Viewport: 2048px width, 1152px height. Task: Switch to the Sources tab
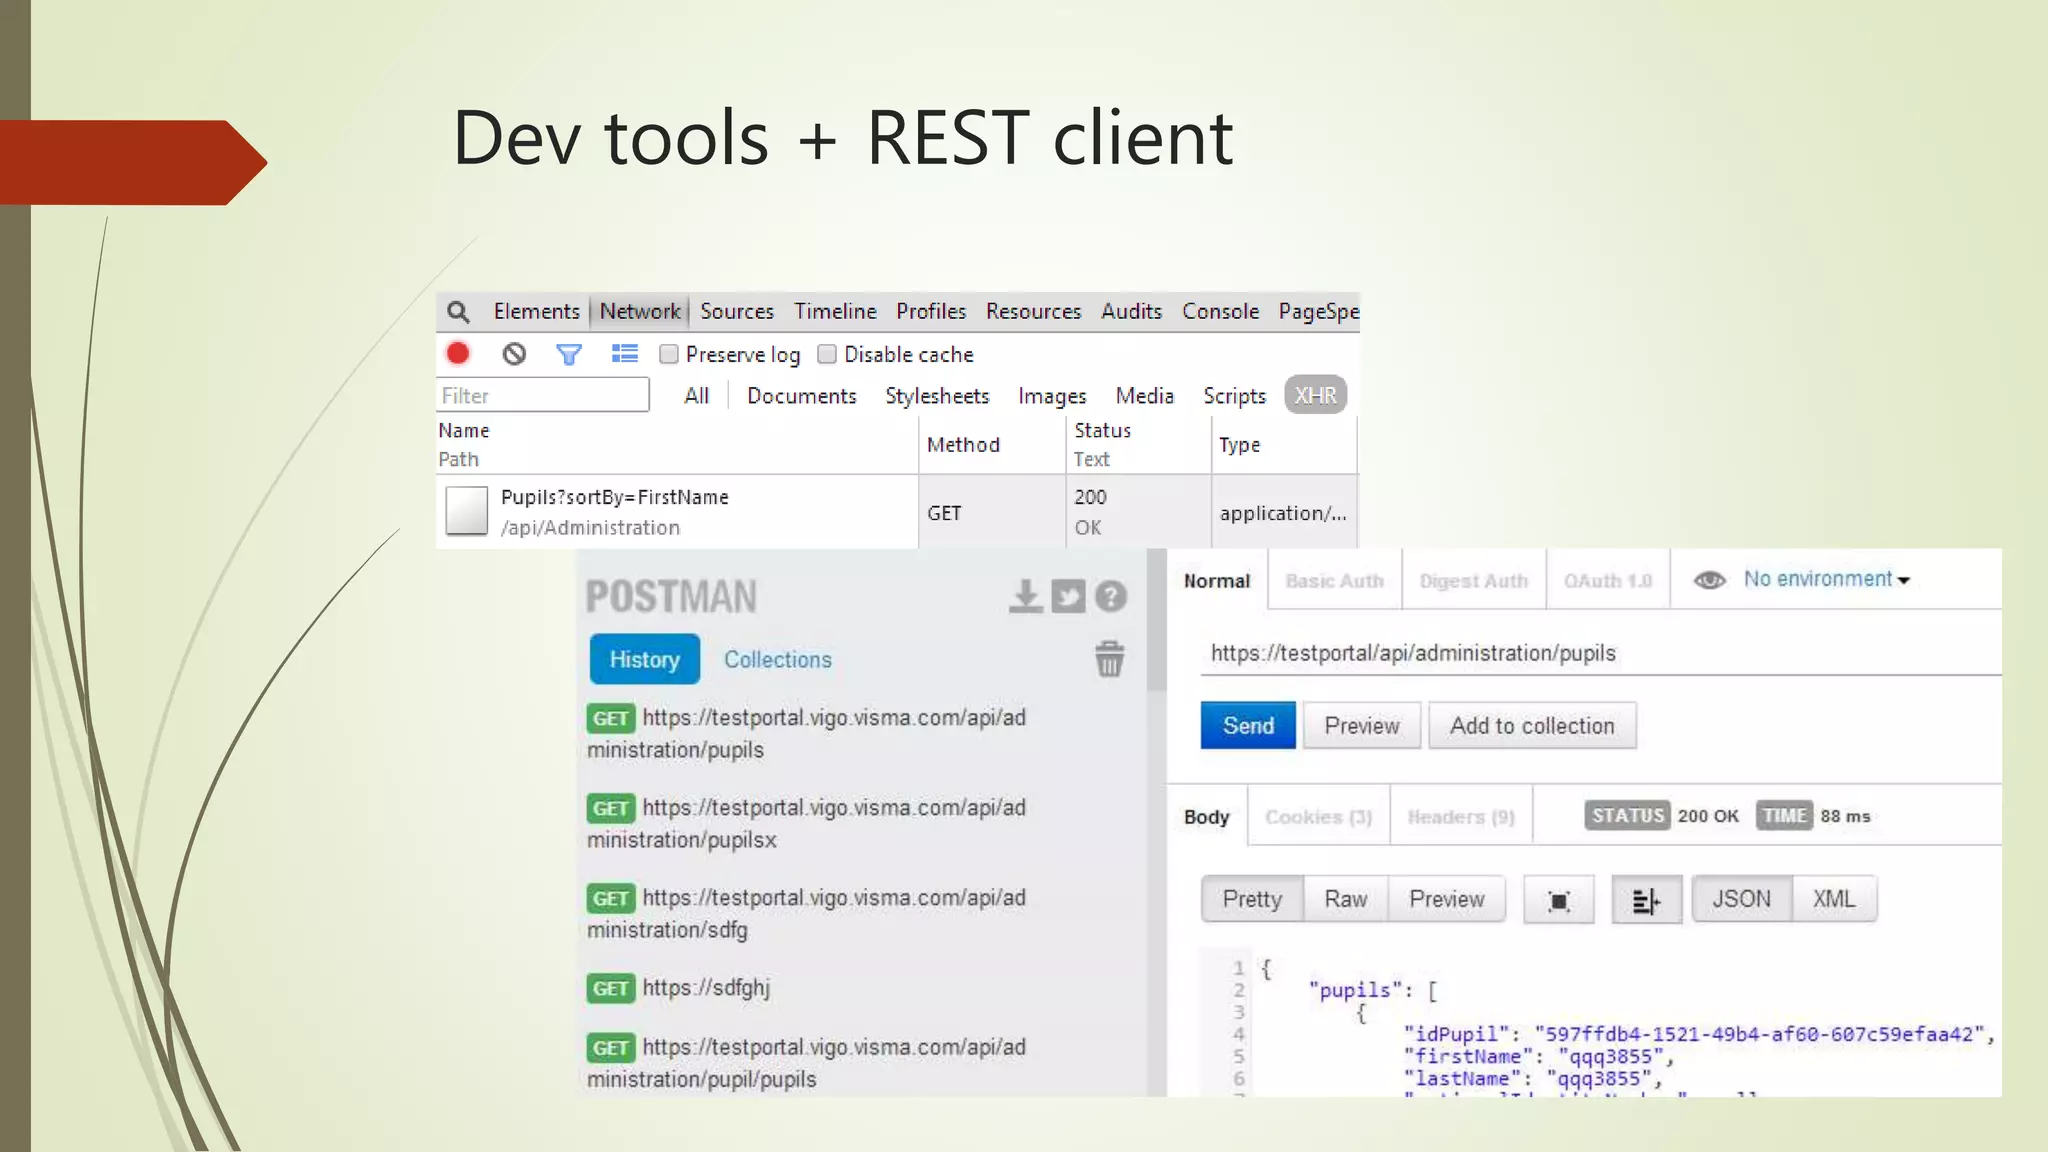tap(737, 312)
